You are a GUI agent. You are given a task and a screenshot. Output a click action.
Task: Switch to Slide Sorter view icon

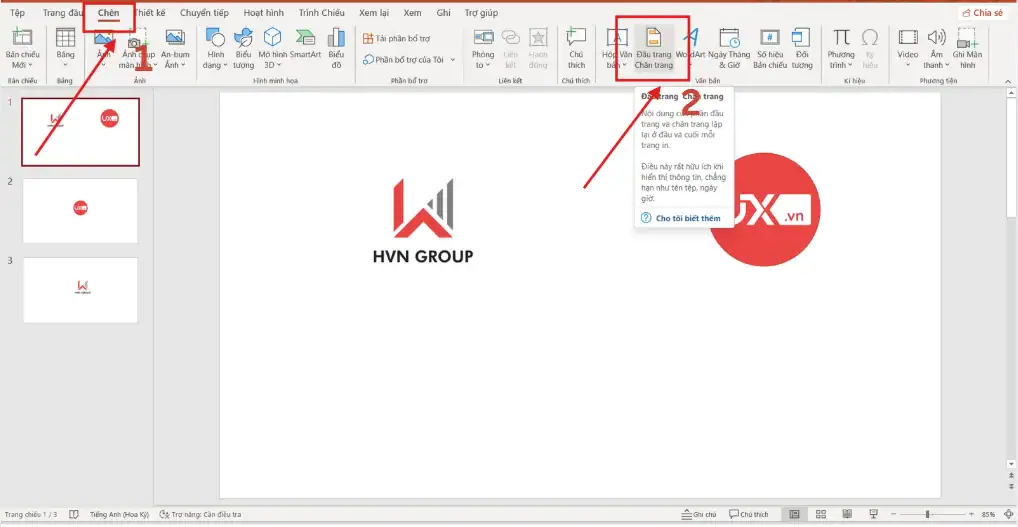click(x=820, y=514)
